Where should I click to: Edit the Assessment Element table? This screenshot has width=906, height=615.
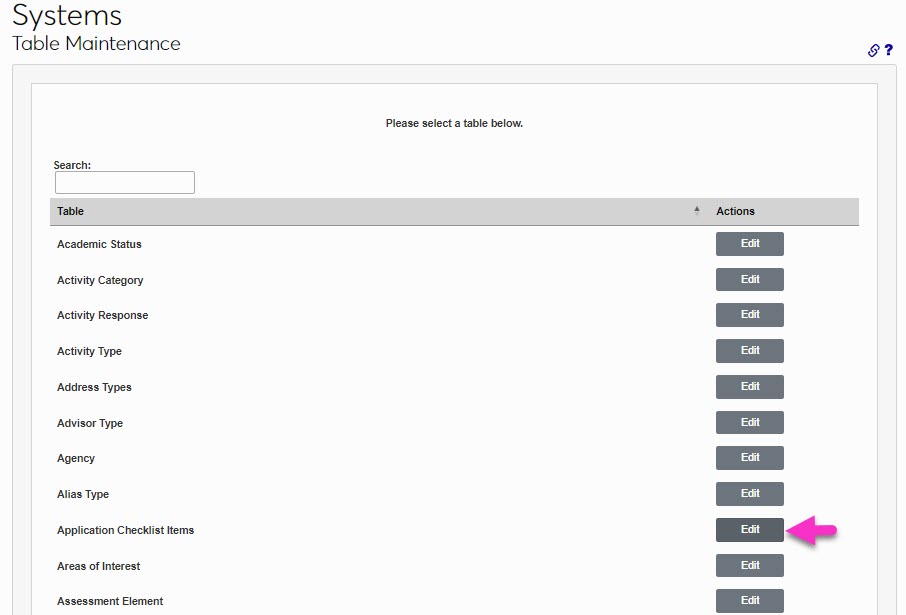point(749,600)
